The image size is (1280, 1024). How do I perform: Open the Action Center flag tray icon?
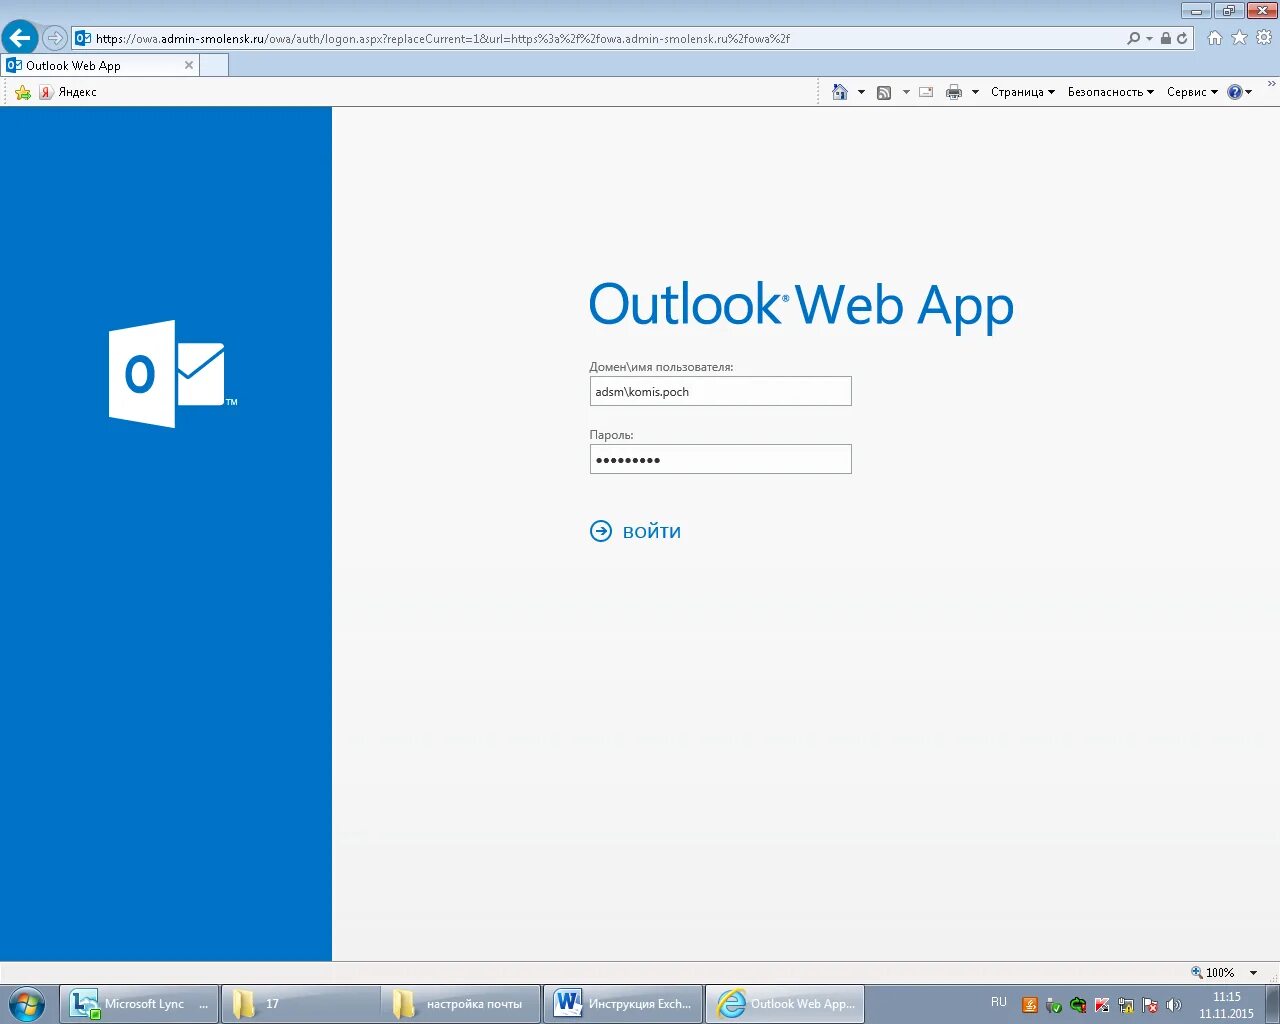pyautogui.click(x=1150, y=1005)
